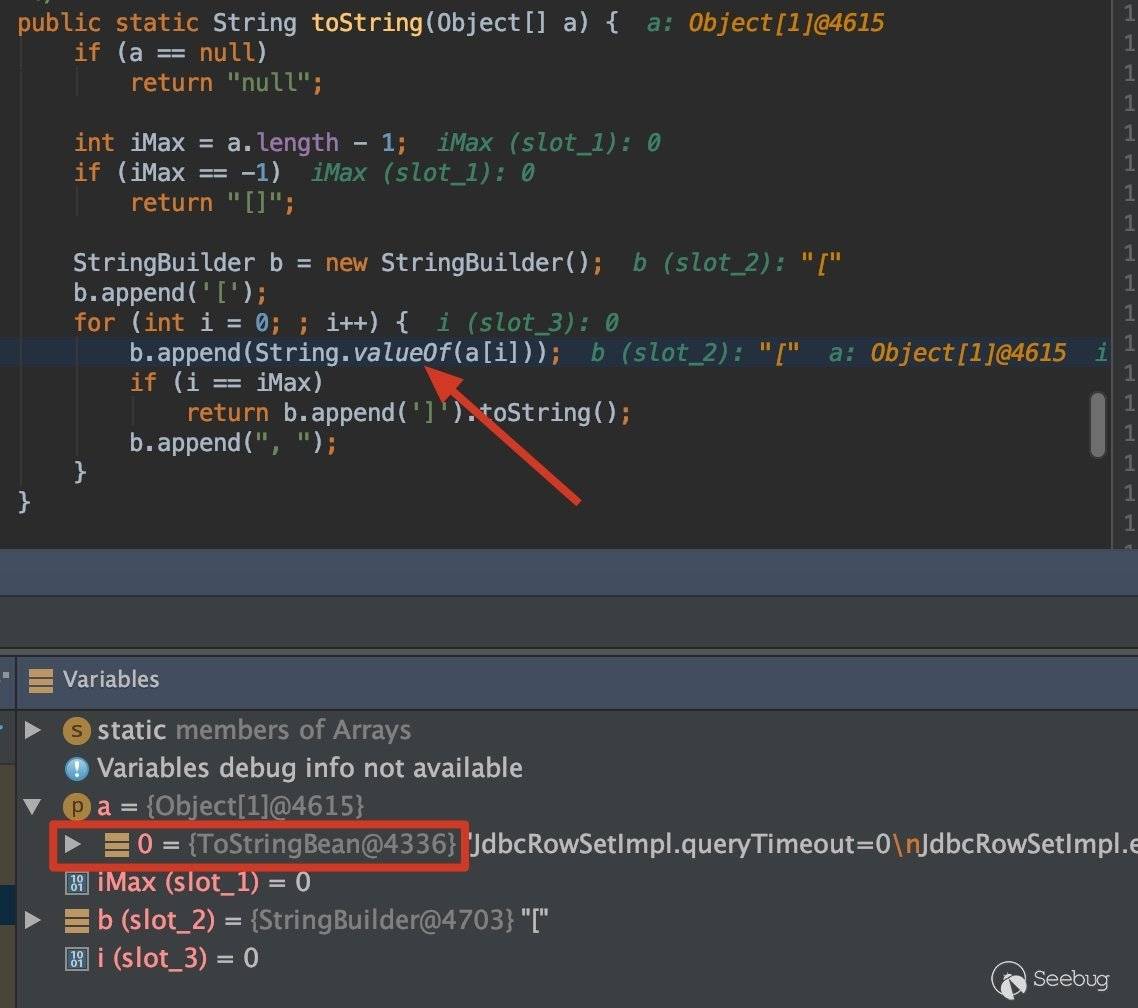
Task: Click the "return b.append(']').toString();" line
Action: pyautogui.click(x=409, y=413)
